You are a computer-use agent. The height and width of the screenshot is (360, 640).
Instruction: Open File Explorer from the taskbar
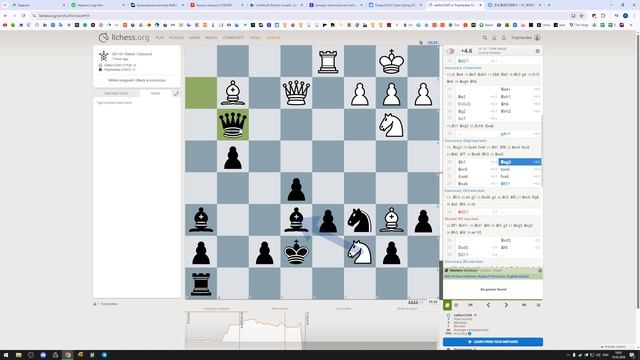[x=18, y=355]
